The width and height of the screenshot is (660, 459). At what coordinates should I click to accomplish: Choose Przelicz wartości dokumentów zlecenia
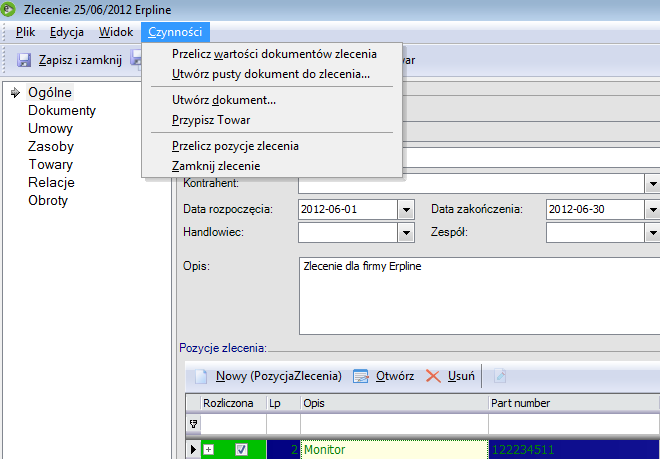272,54
